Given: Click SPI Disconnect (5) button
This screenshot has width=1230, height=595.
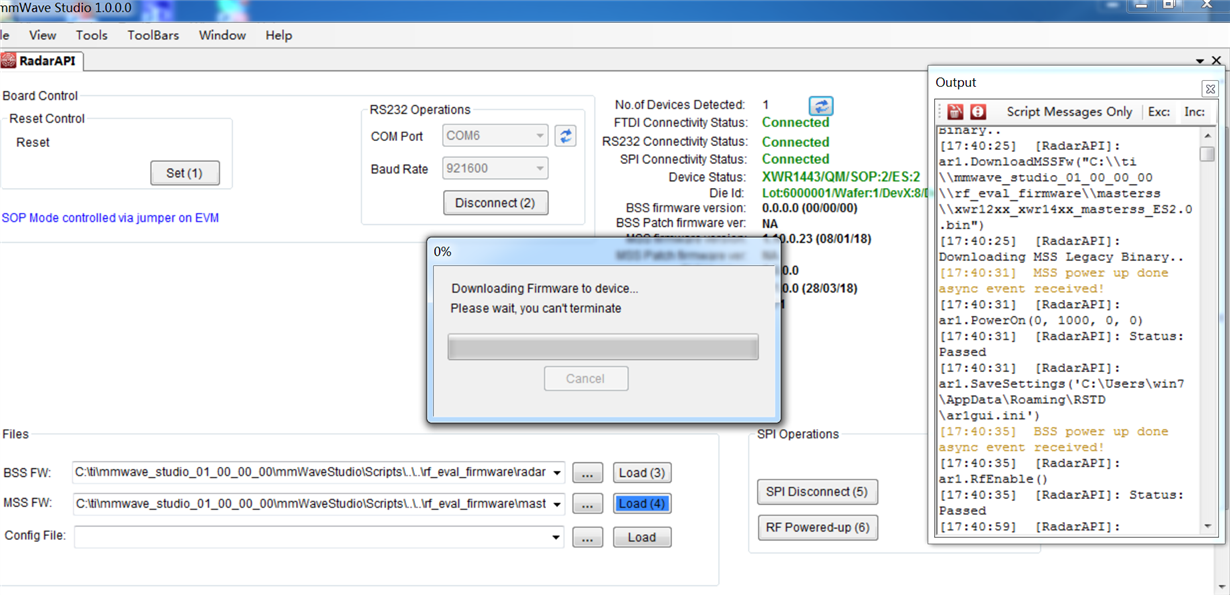Looking at the screenshot, I should click(x=817, y=492).
